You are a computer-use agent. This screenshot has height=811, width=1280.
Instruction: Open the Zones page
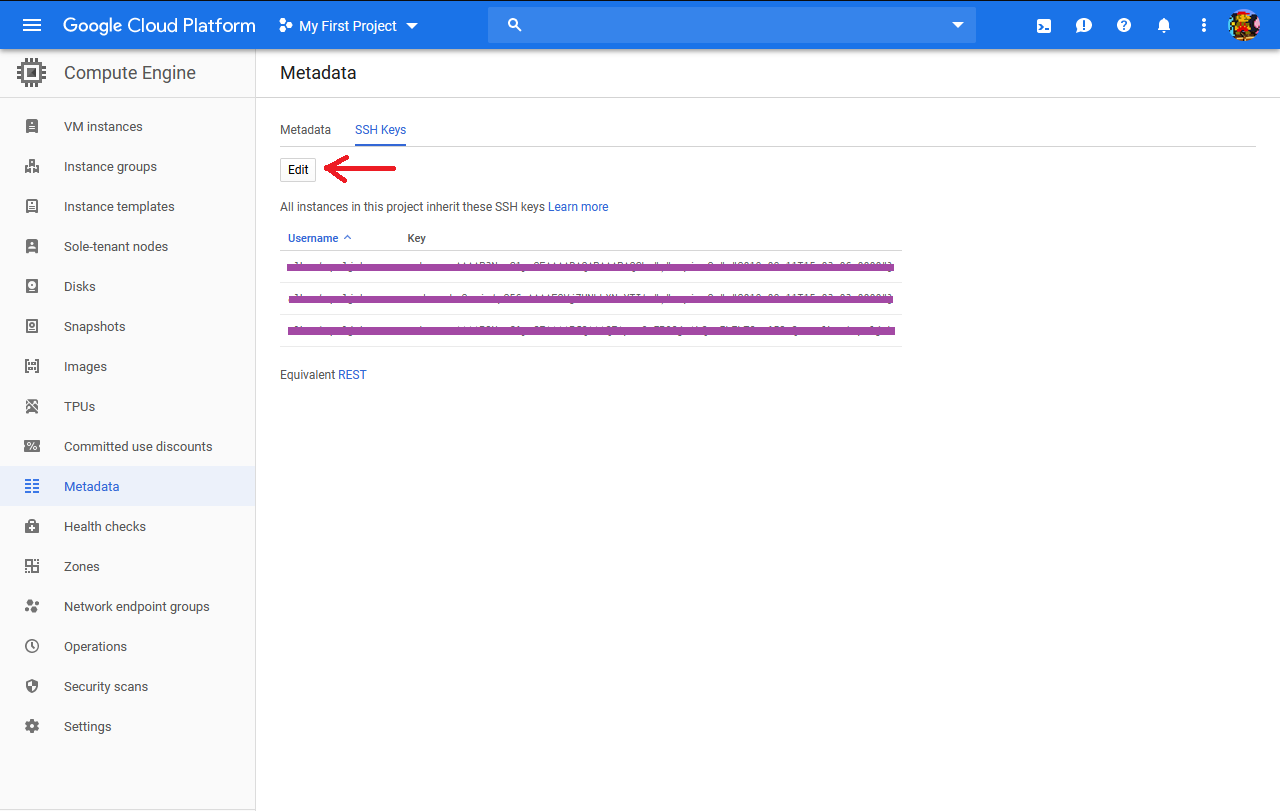point(82,566)
